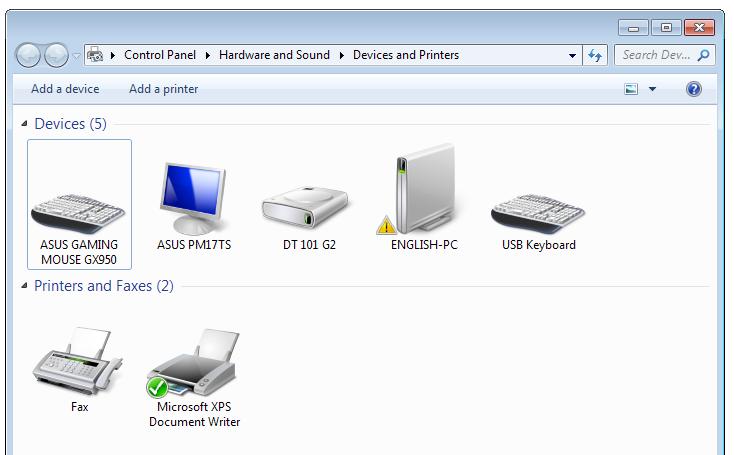Maximize the Devices and Printers window
Image resolution: width=734 pixels, height=455 pixels.
tap(666, 28)
